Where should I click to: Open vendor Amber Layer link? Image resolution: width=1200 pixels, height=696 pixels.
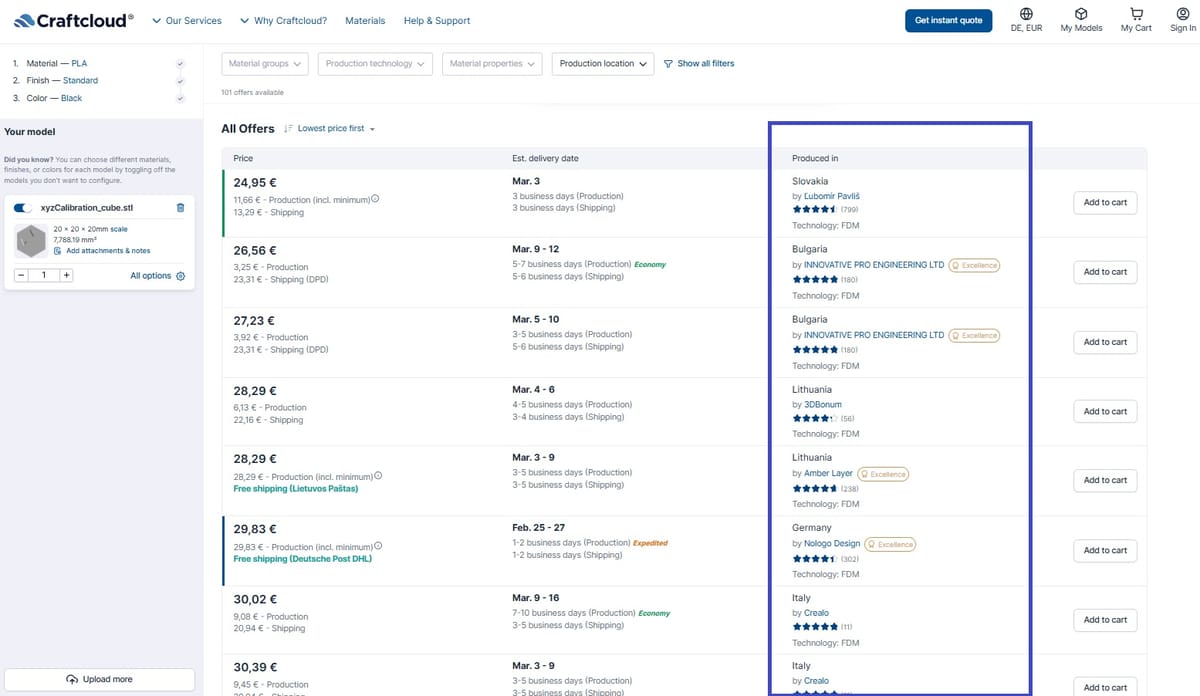828,473
